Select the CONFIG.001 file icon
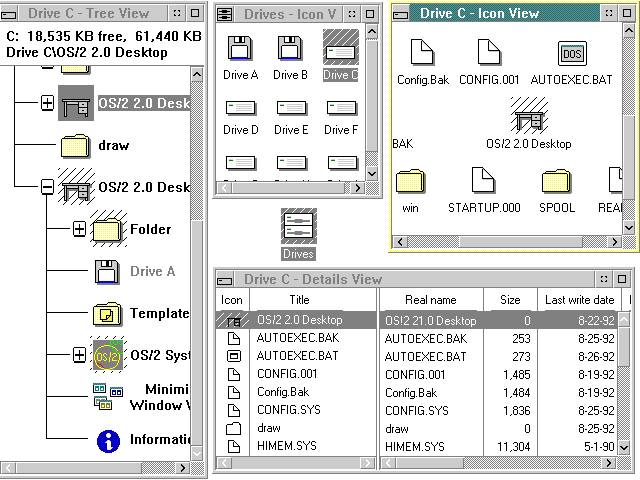Image resolution: width=640 pixels, height=480 pixels. coord(487,53)
